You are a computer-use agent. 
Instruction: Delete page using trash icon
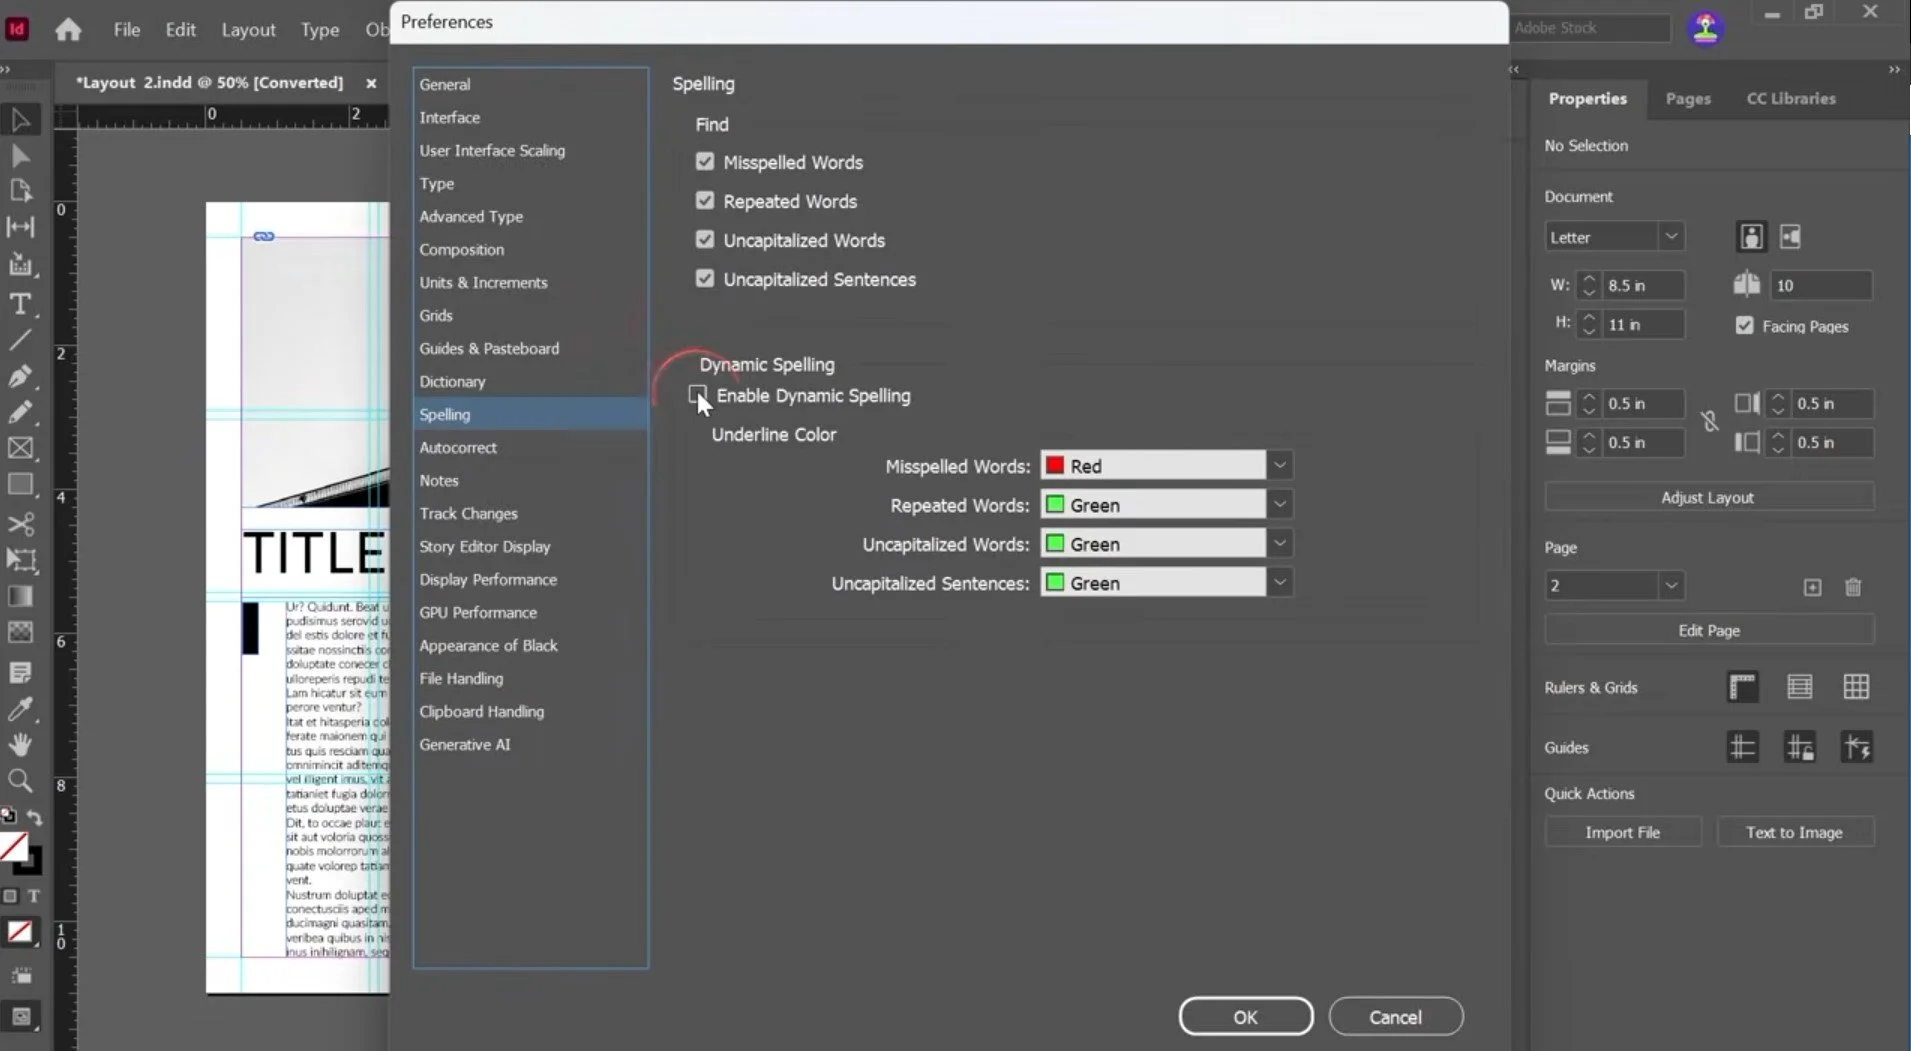1853,587
